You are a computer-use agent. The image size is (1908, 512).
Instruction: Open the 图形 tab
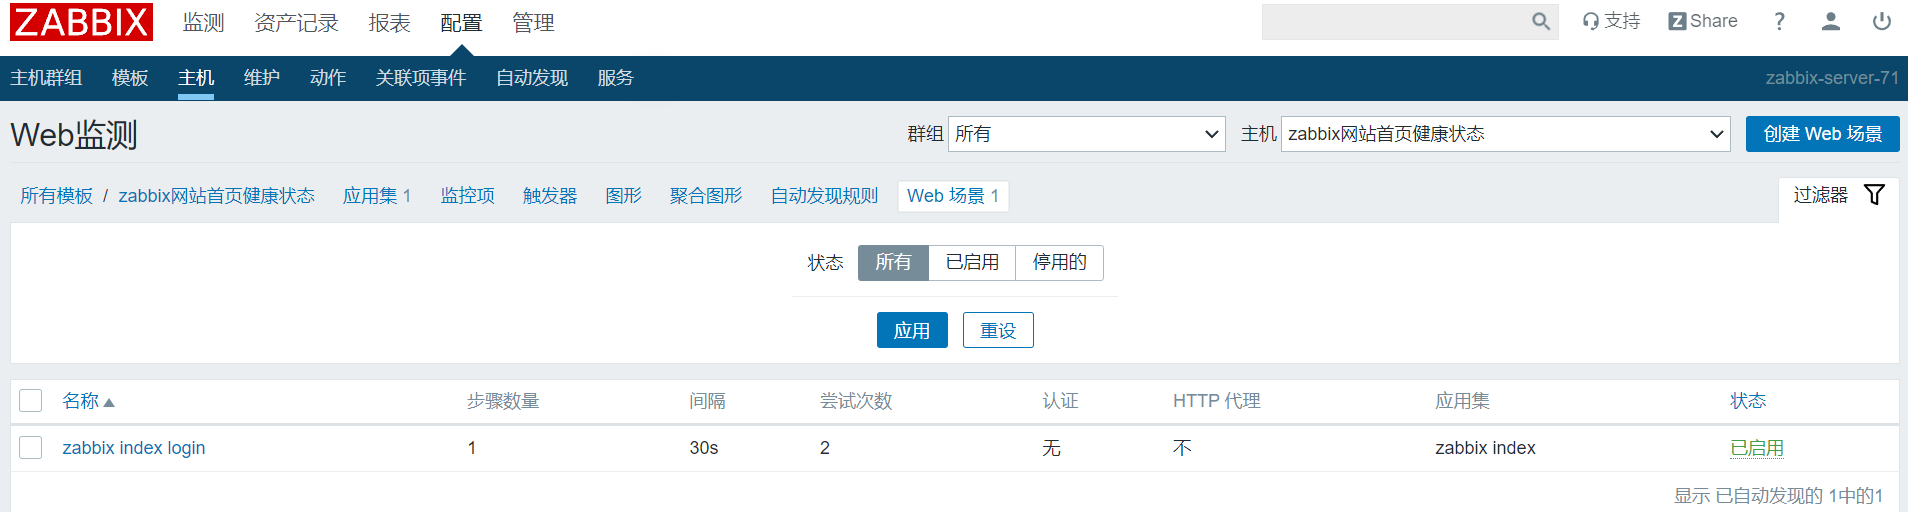click(x=624, y=196)
